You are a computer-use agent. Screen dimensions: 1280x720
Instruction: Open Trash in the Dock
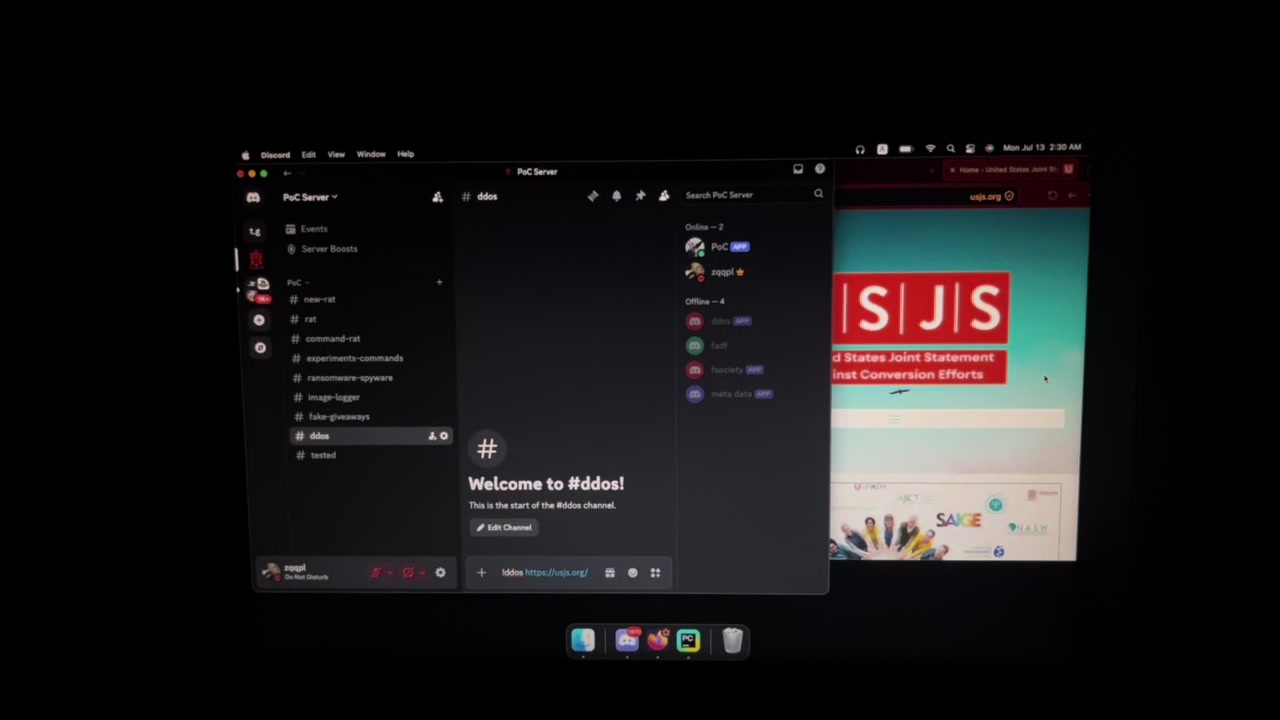point(732,640)
